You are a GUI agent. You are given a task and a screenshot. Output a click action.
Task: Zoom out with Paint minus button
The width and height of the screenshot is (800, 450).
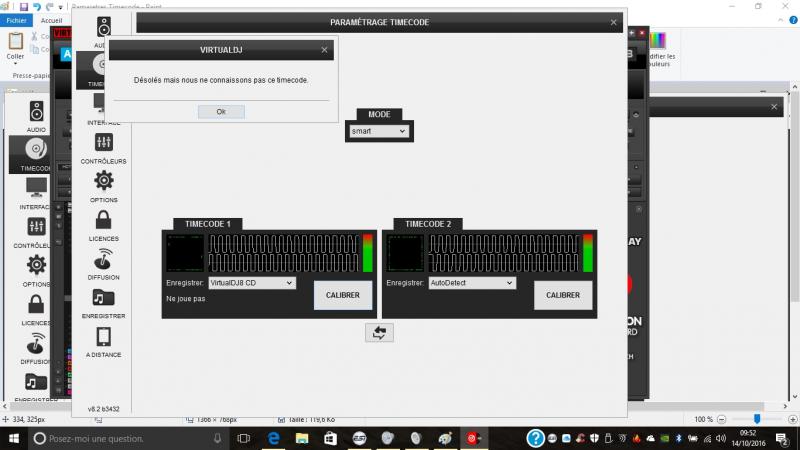tap(721, 419)
